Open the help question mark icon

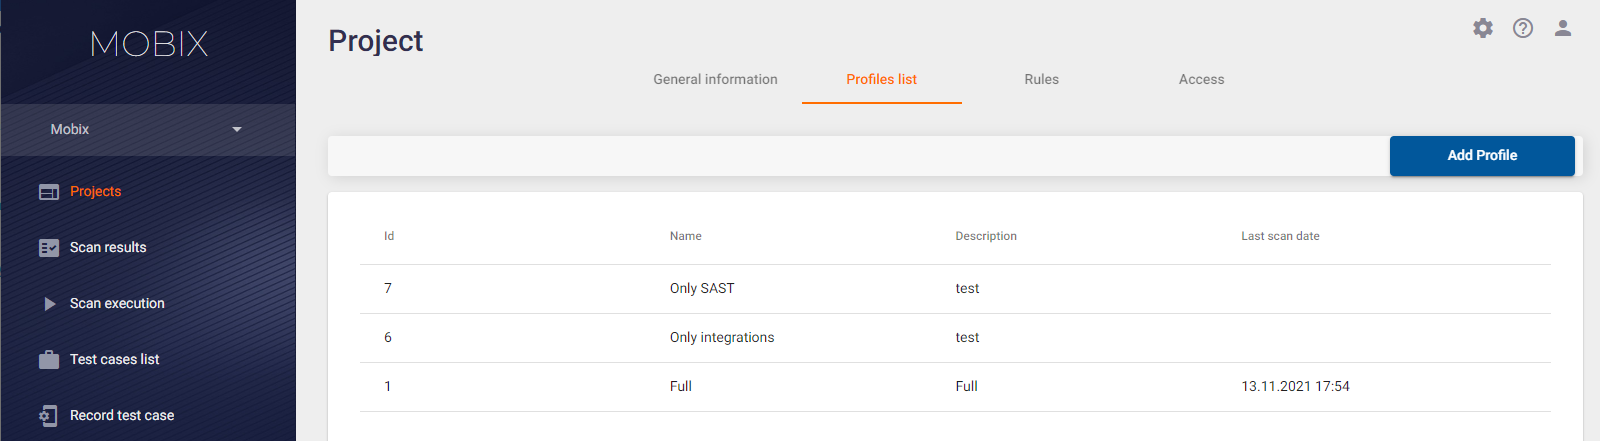(x=1523, y=28)
